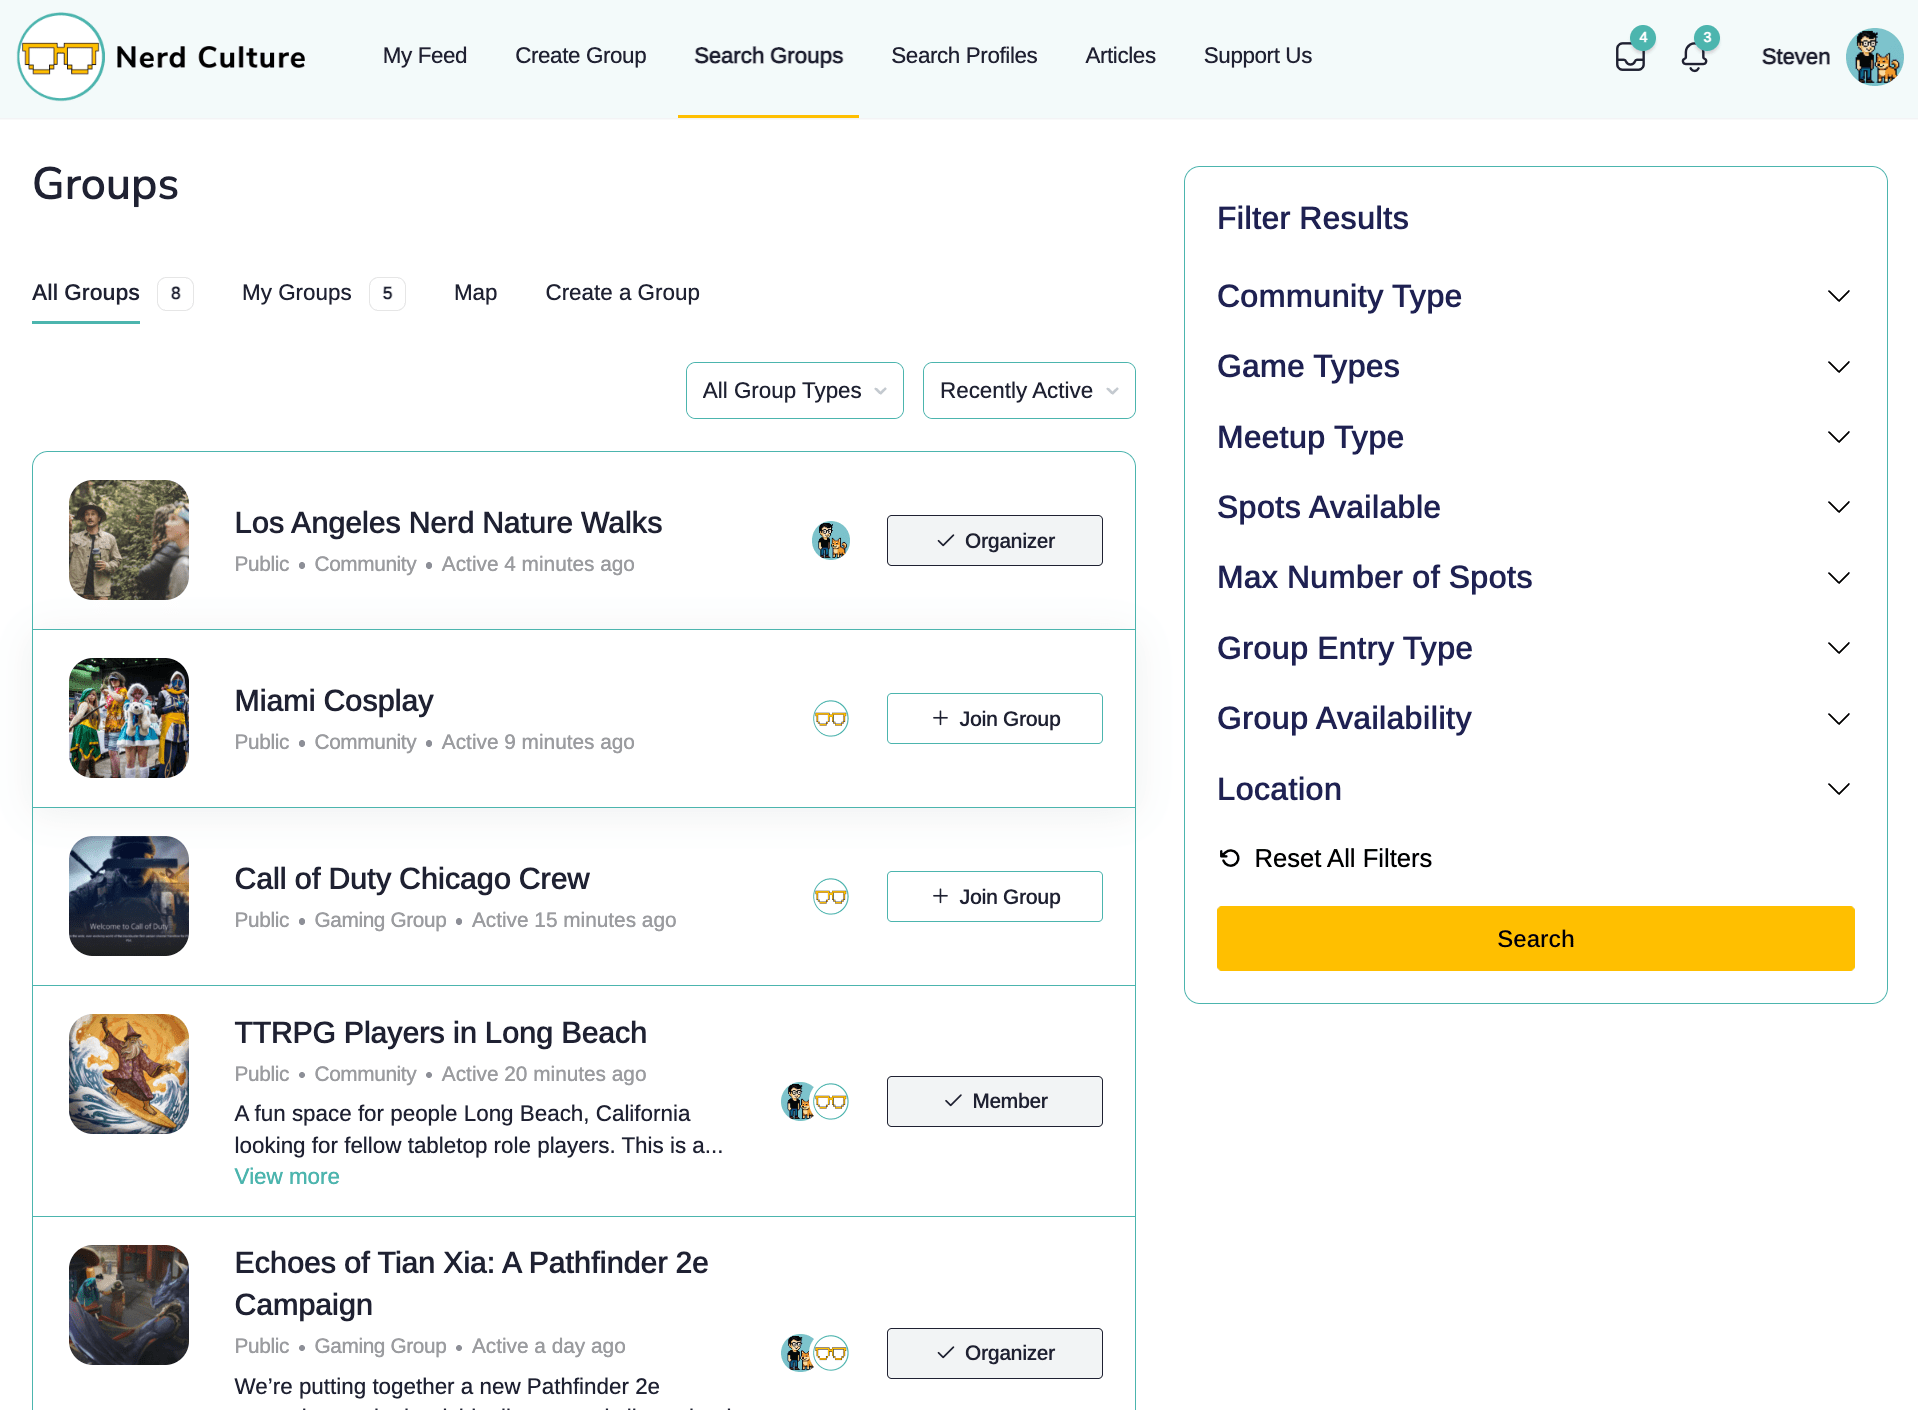Image resolution: width=1918 pixels, height=1410 pixels.
Task: Click the Nerd Culture glasses logo
Action: pyautogui.click(x=61, y=57)
